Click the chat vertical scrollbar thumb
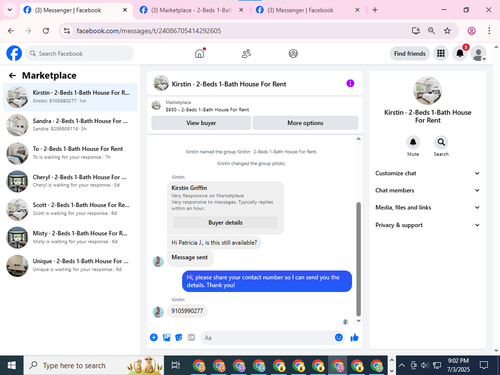The height and width of the screenshot is (375, 500). point(359,259)
